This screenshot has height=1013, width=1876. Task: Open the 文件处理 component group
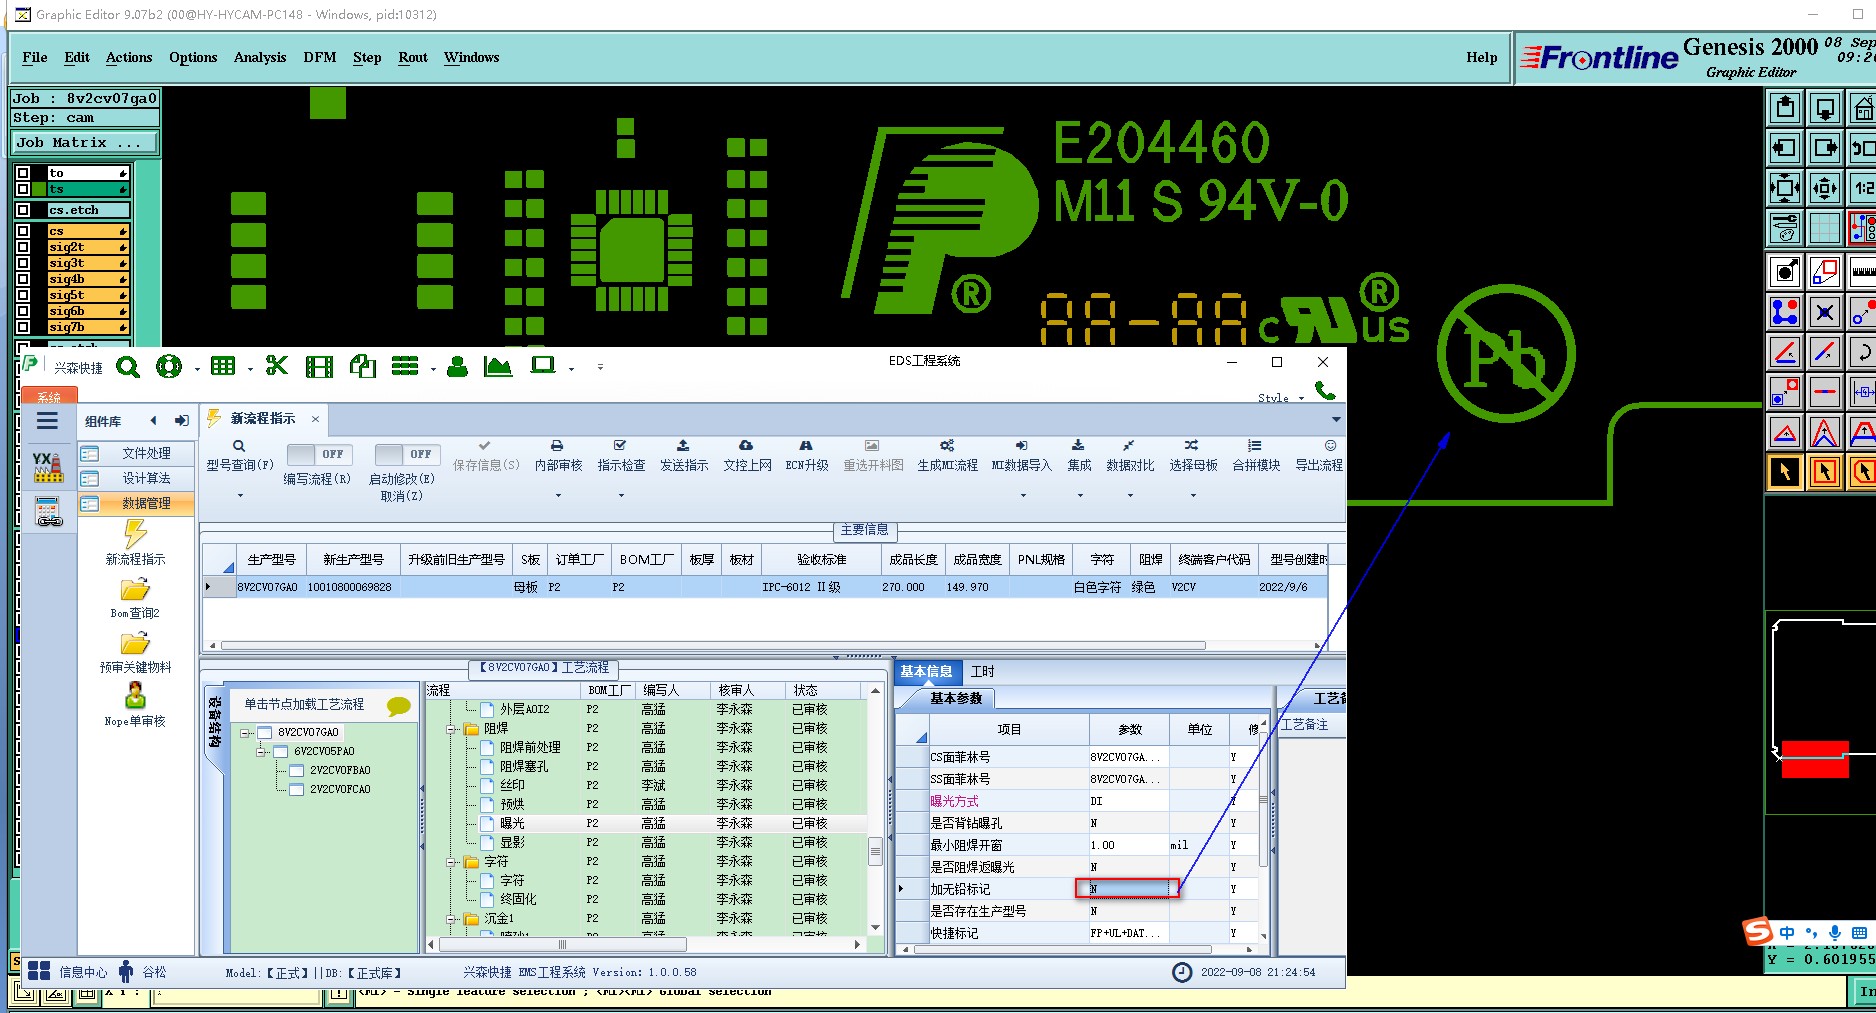pyautogui.click(x=136, y=453)
